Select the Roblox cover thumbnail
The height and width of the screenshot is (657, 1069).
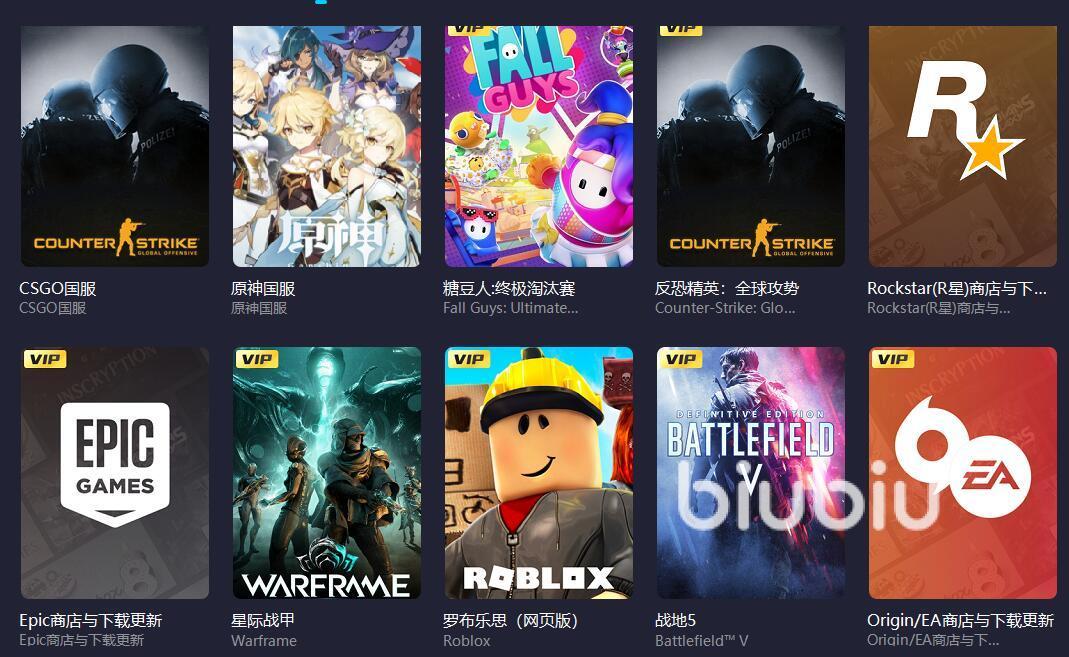click(x=539, y=473)
